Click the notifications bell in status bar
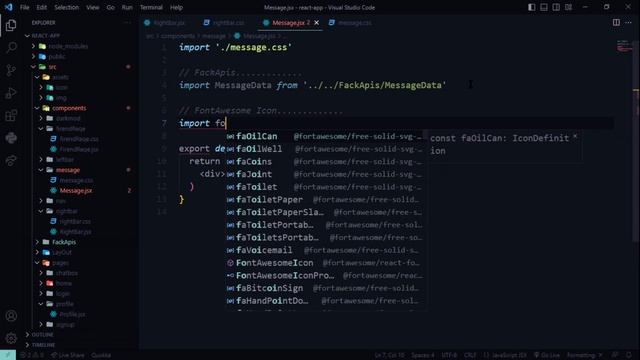 629,355
